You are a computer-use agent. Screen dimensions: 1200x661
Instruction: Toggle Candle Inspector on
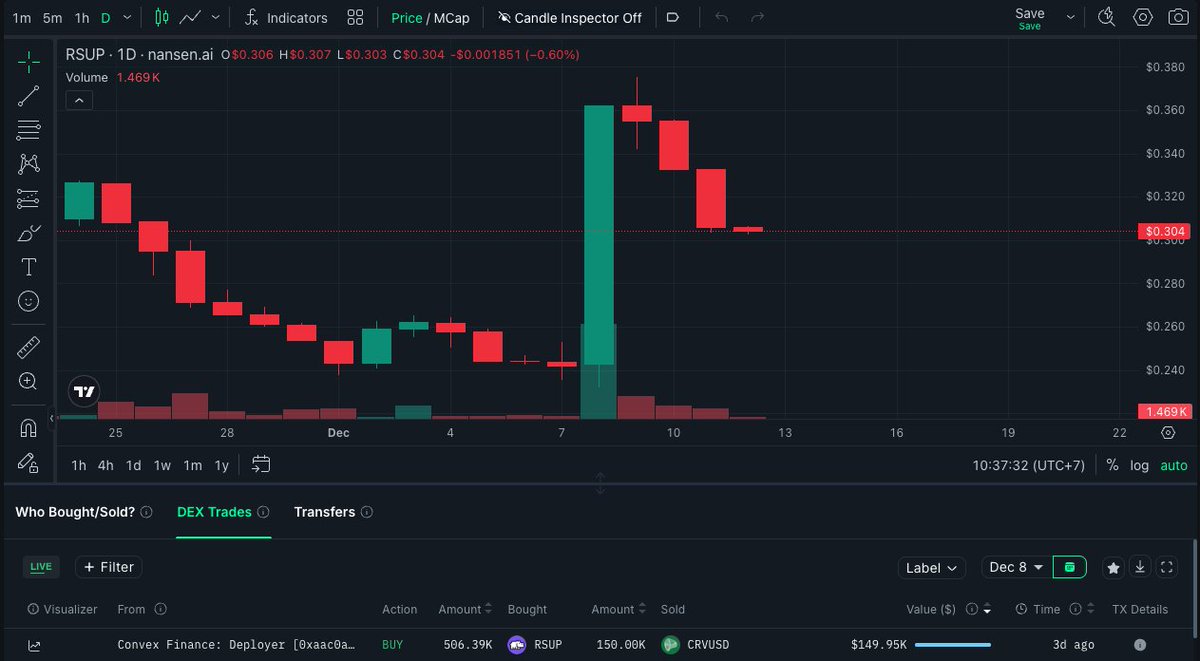569,17
